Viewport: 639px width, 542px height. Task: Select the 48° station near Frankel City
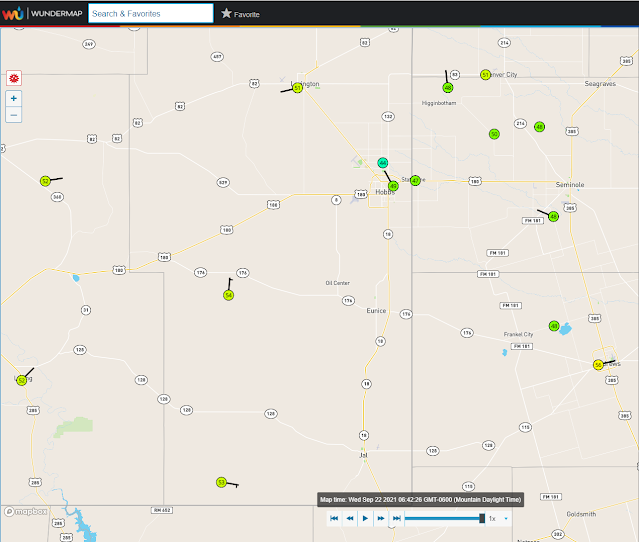point(553,326)
